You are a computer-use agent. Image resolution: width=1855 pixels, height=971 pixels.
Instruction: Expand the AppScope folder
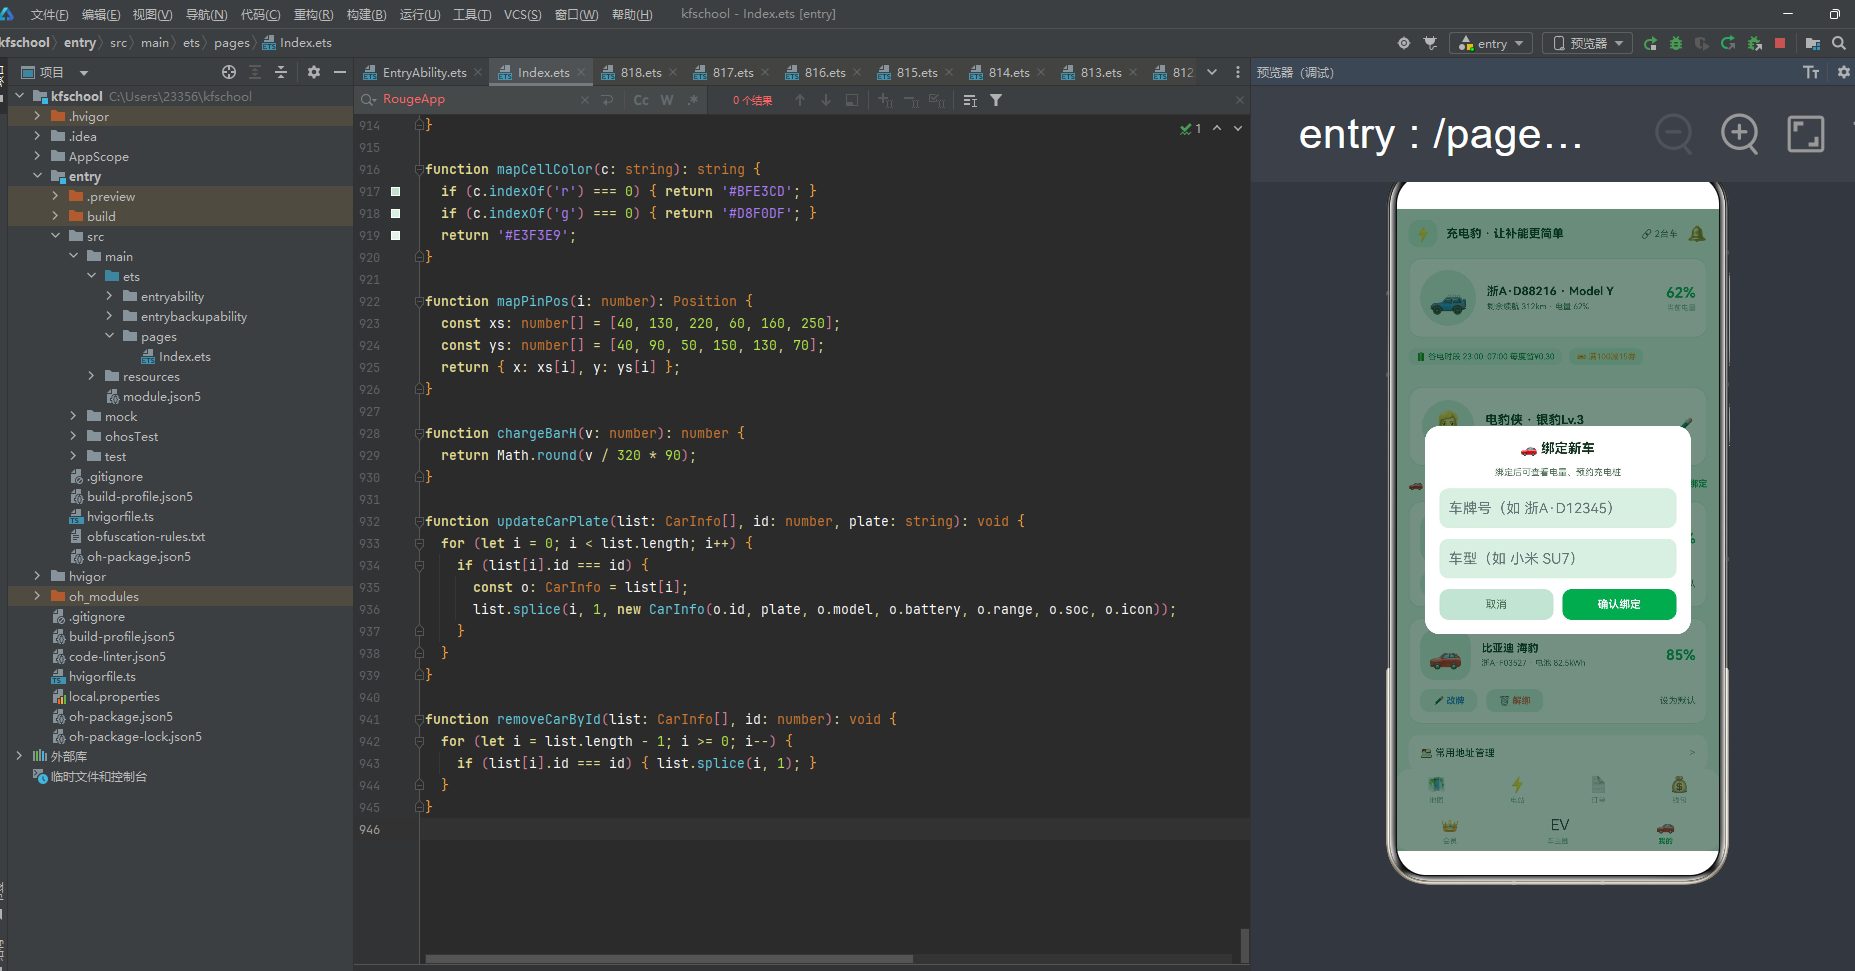pyautogui.click(x=37, y=156)
